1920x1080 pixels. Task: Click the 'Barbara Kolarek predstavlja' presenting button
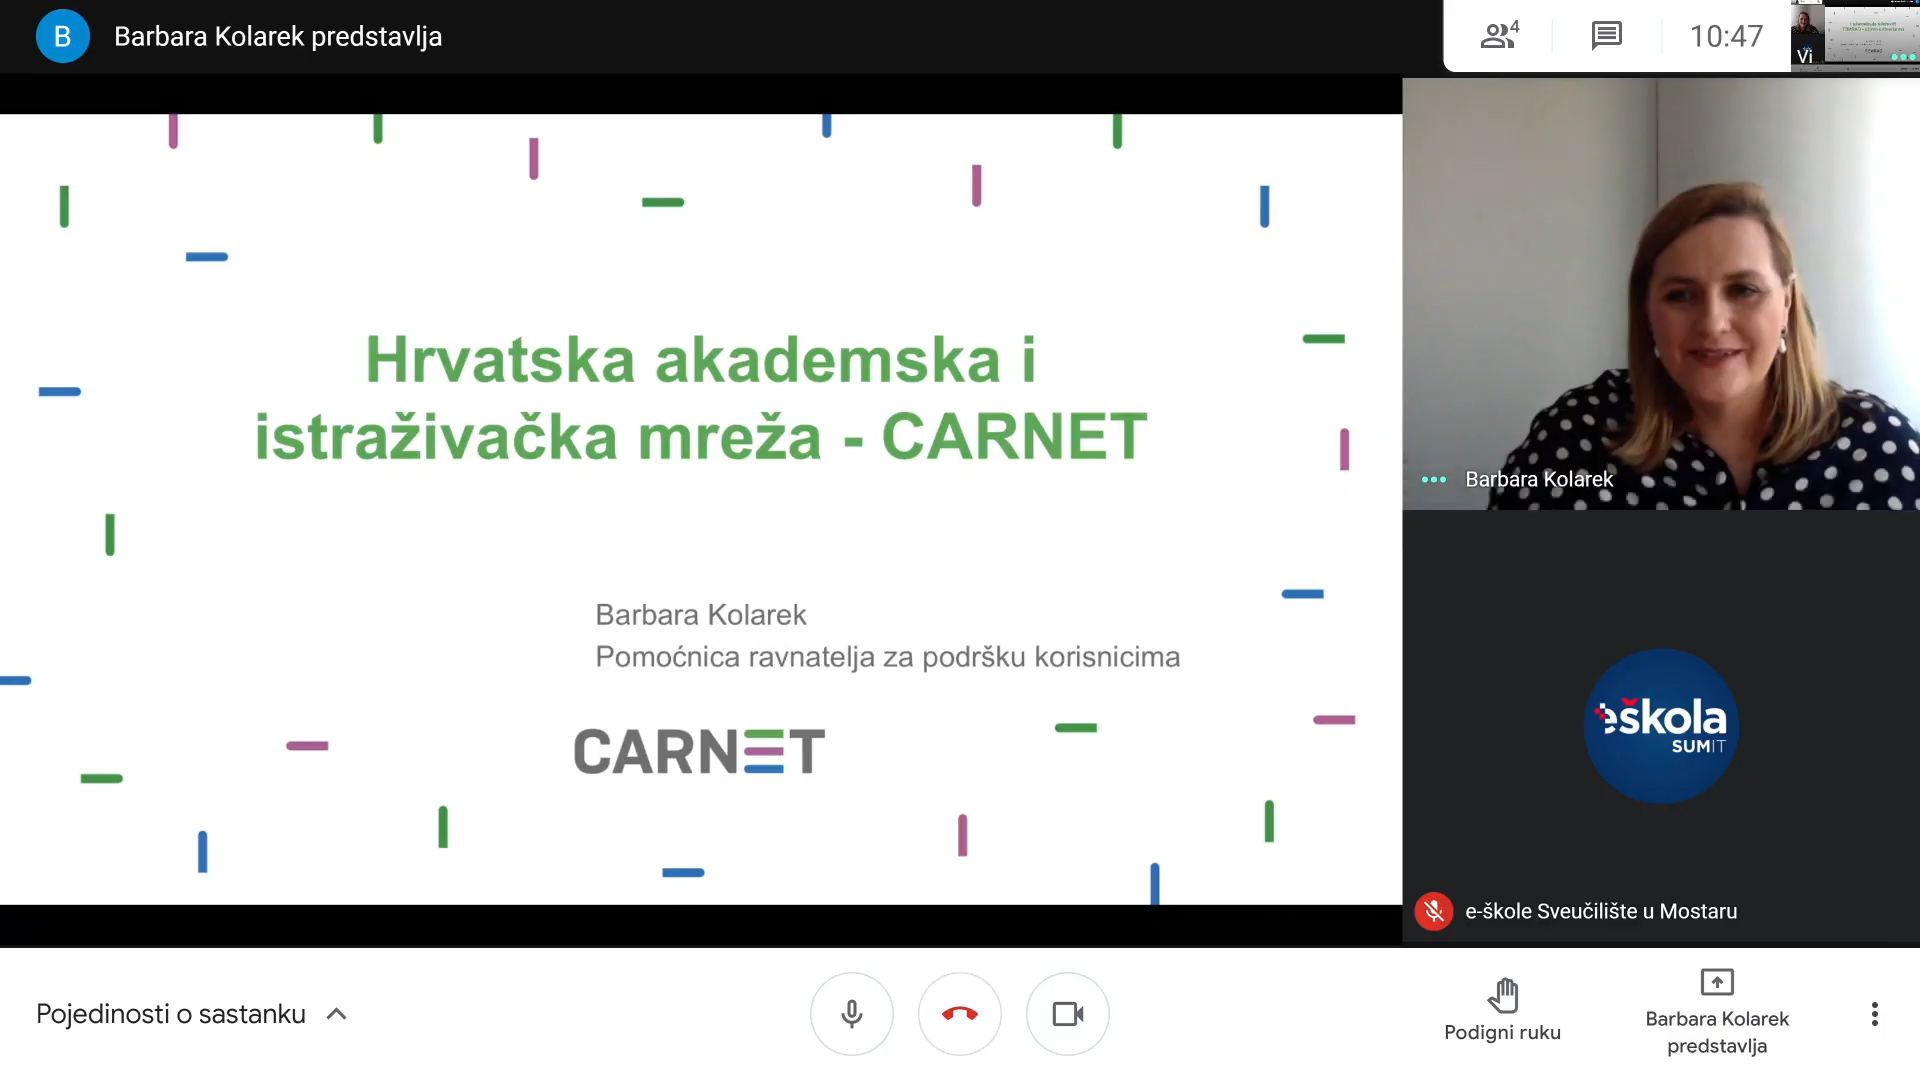(x=1717, y=1012)
